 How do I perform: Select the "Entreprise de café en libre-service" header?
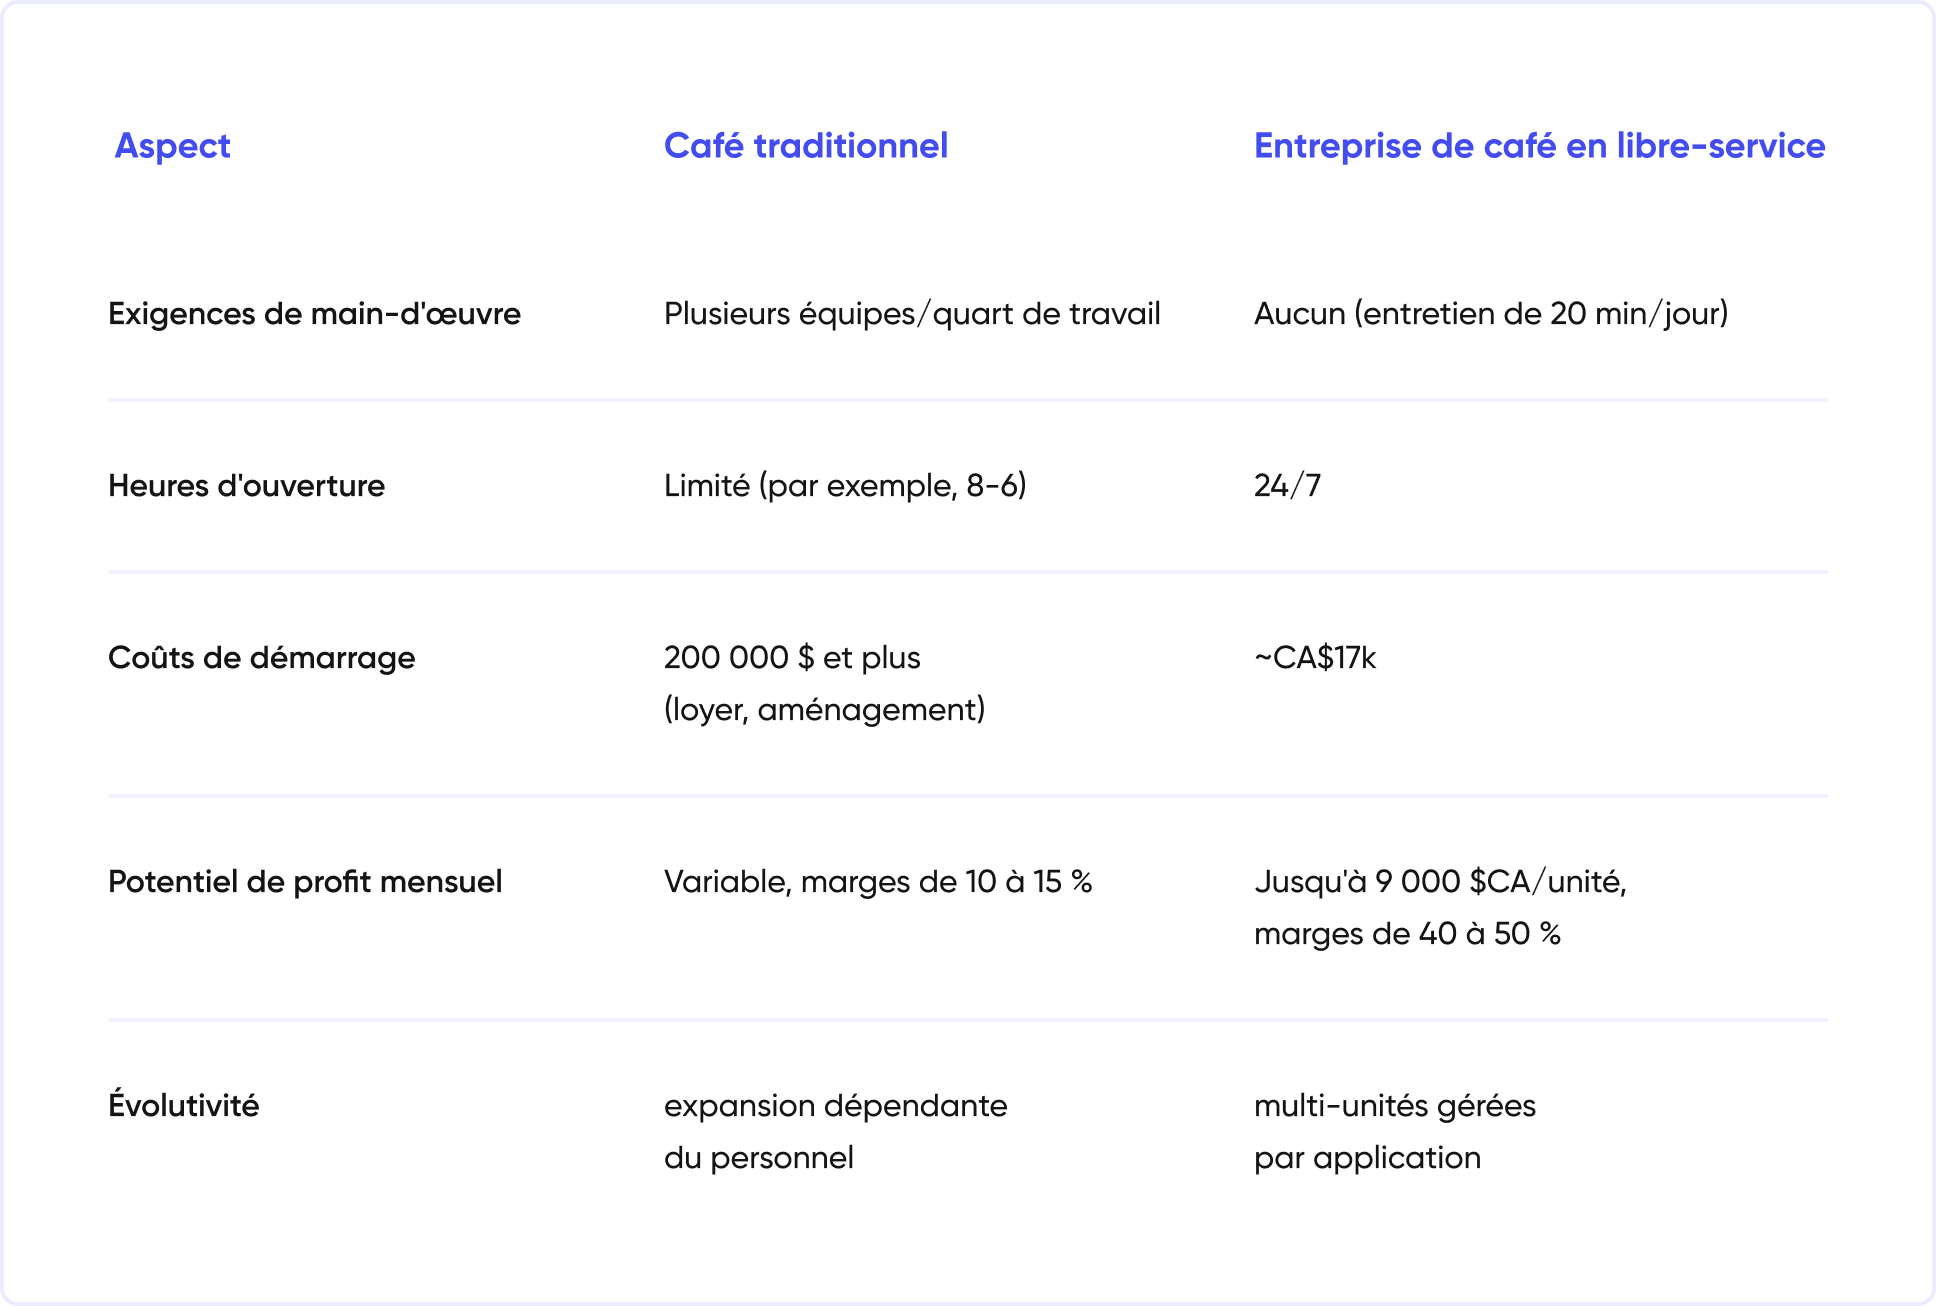tap(1539, 146)
